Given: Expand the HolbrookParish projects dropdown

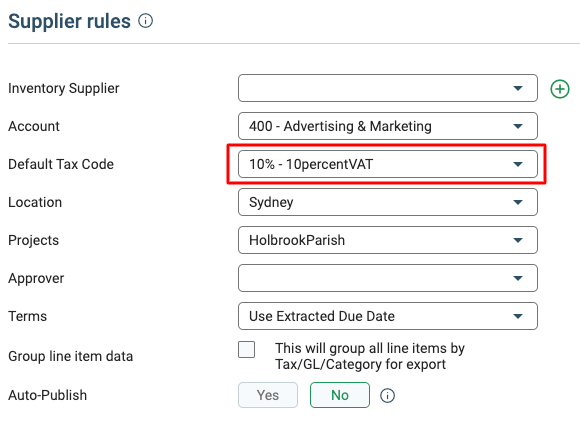Looking at the screenshot, I should coord(388,240).
